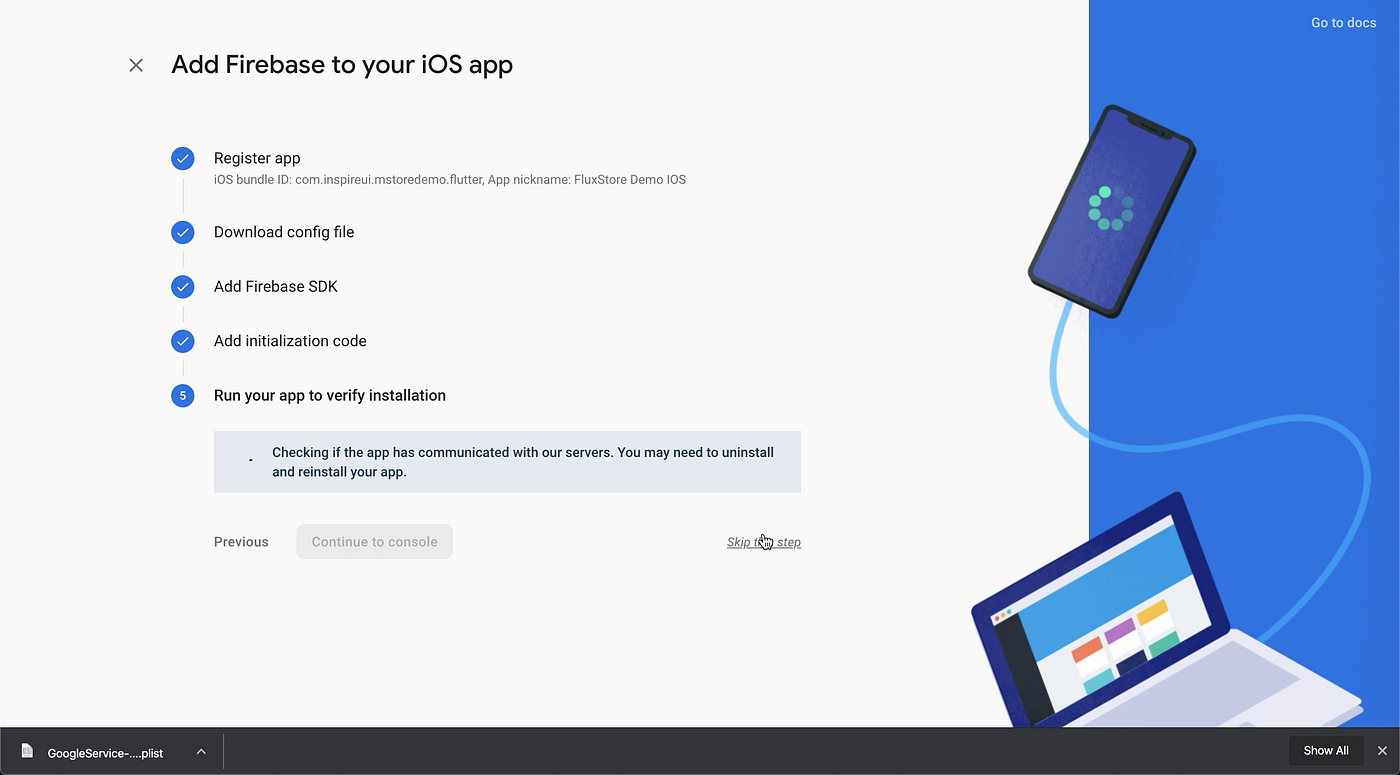
Task: Expand the Add initialization code step
Action: [x=290, y=341]
